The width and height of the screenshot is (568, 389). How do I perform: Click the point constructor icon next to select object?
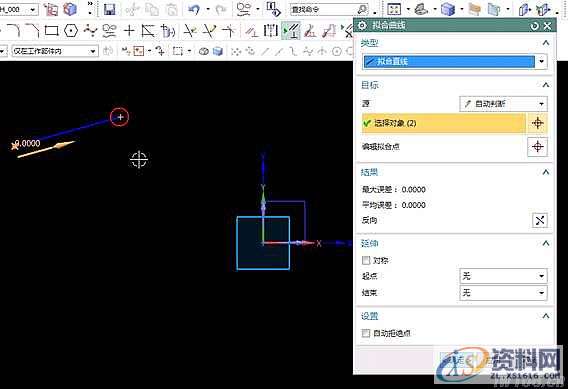click(537, 123)
